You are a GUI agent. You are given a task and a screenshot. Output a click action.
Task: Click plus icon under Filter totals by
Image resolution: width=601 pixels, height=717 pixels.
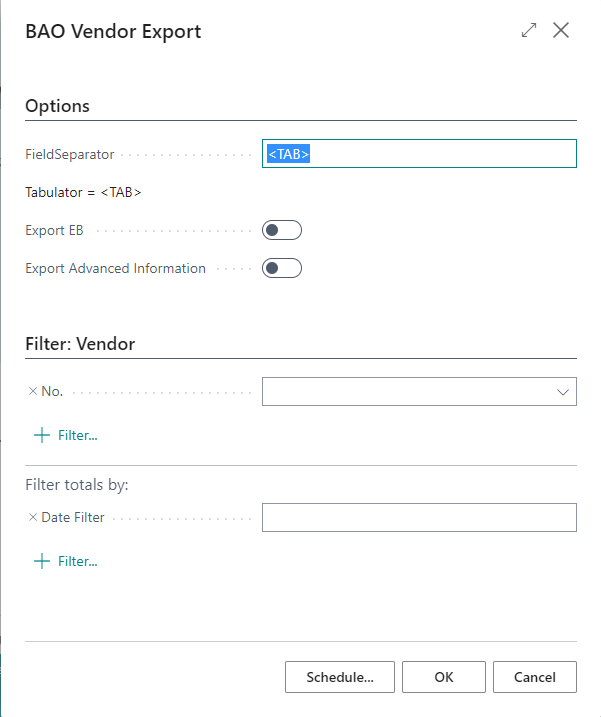click(42, 562)
